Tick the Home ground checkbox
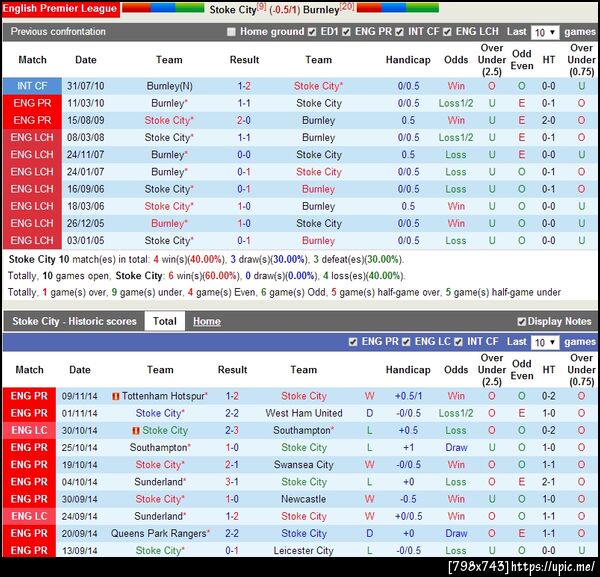Viewport: 600px width, 577px height. [x=231, y=32]
